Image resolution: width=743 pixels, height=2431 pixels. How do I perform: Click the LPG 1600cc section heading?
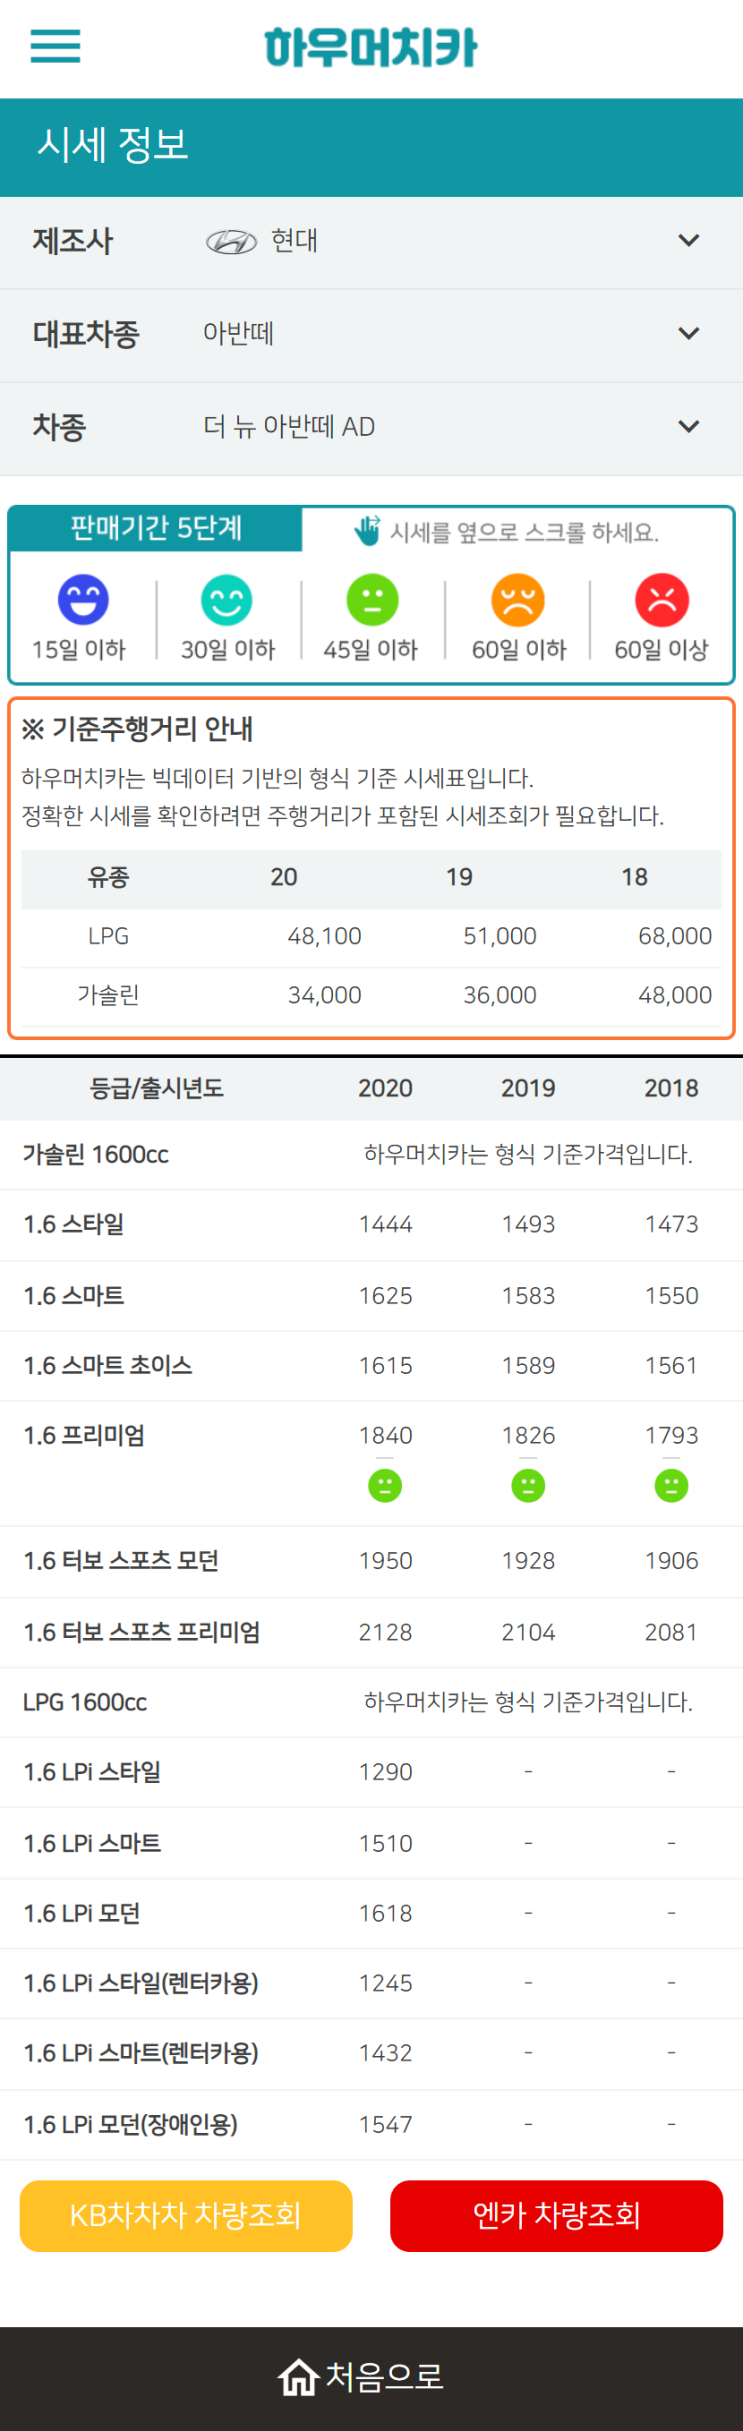click(85, 1703)
